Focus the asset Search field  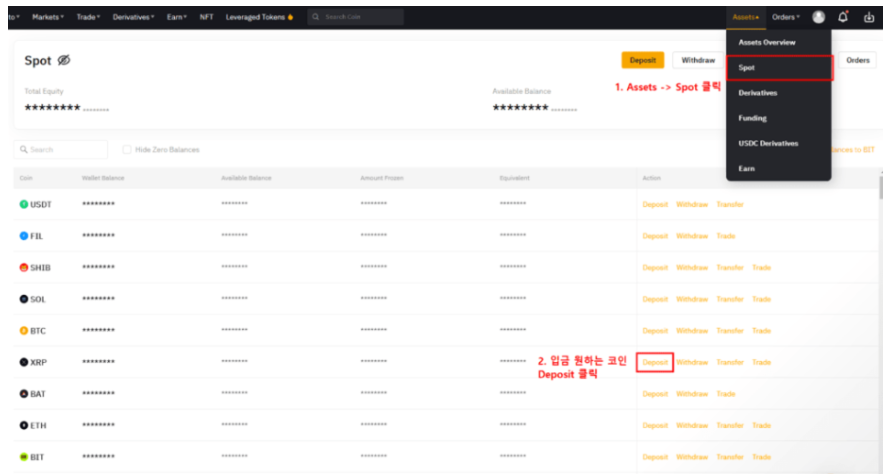(61, 150)
